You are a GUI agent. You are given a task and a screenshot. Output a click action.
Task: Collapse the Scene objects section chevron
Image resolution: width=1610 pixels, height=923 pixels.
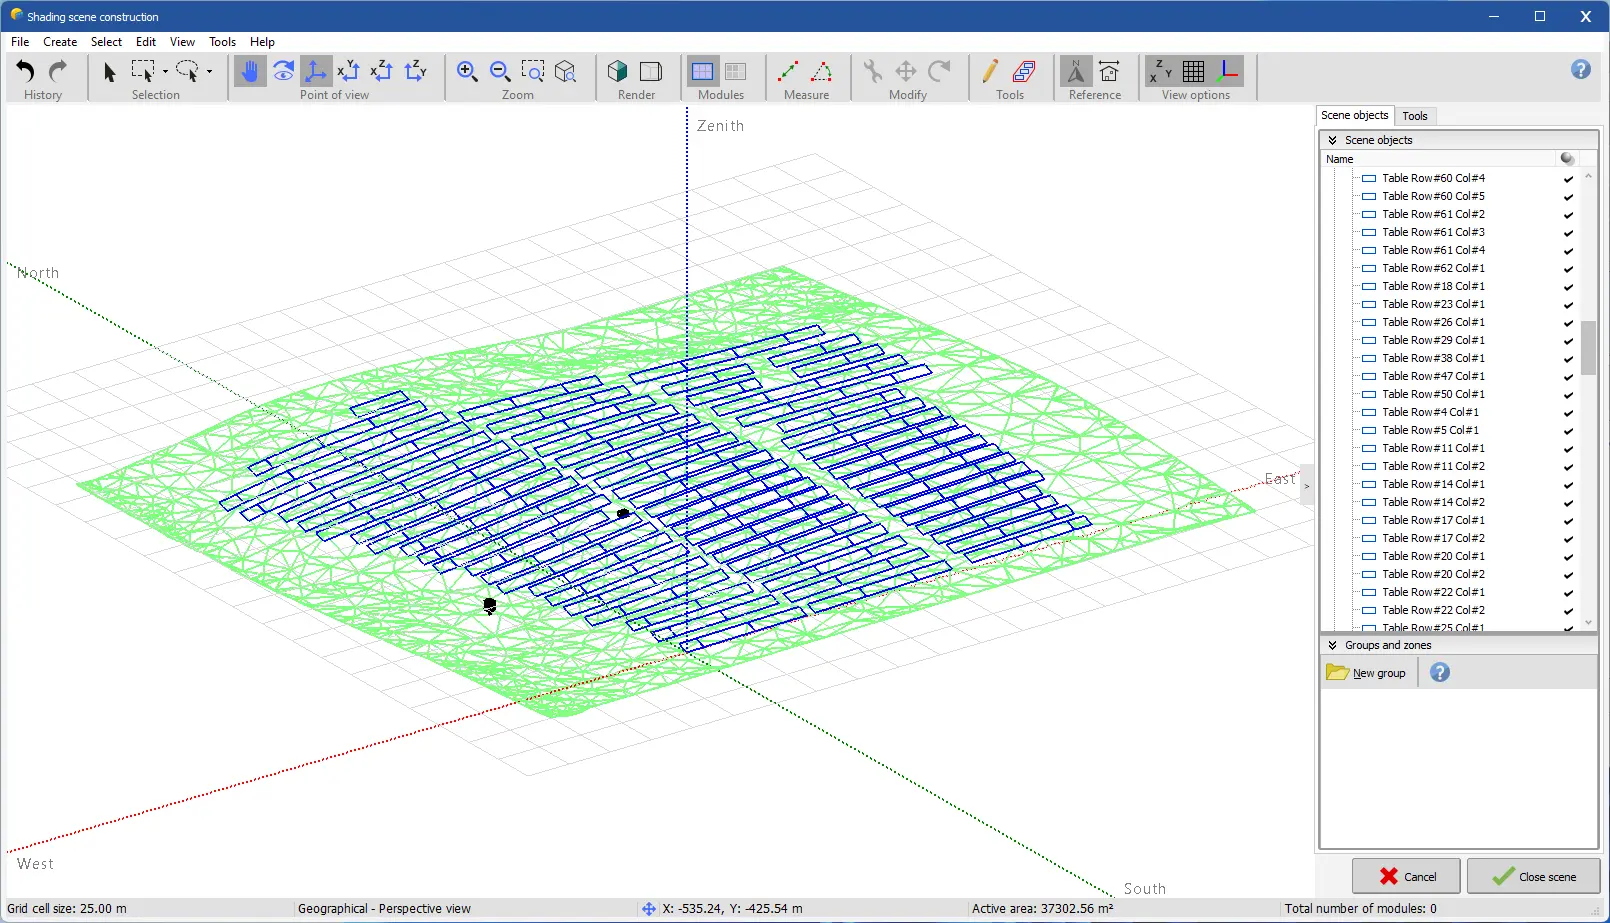pos(1334,140)
